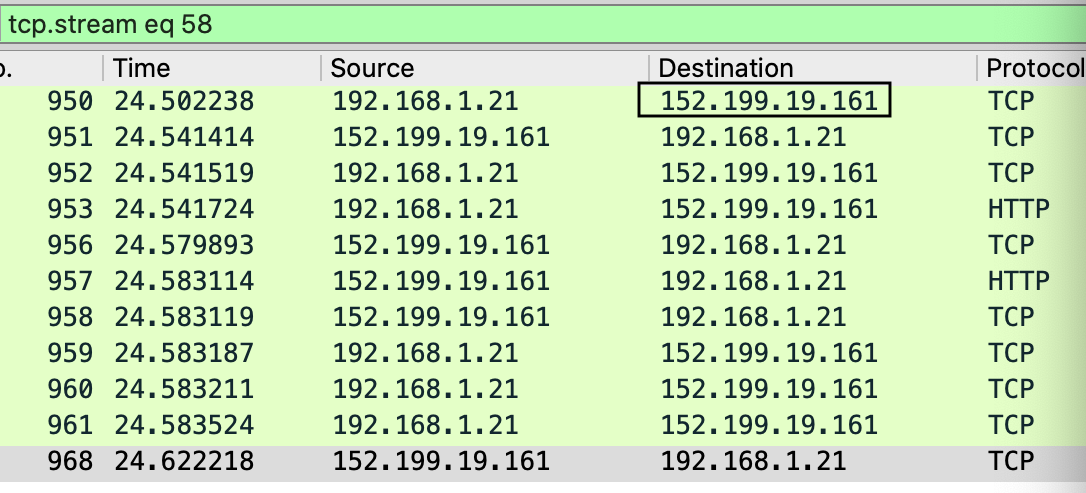Screen dimensions: 1086x493
Task: Click the destination address of packet 968
Action: click(753, 461)
